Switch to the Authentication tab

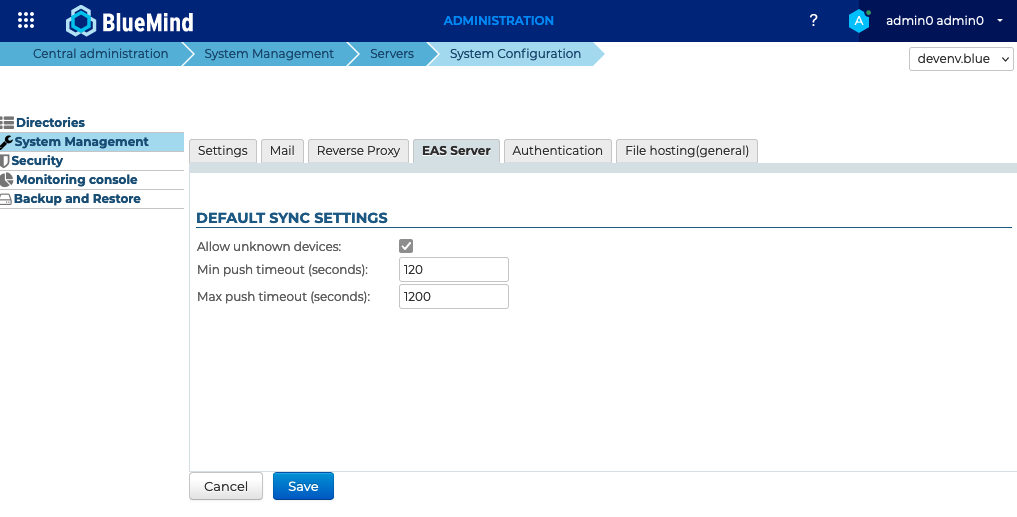point(557,151)
